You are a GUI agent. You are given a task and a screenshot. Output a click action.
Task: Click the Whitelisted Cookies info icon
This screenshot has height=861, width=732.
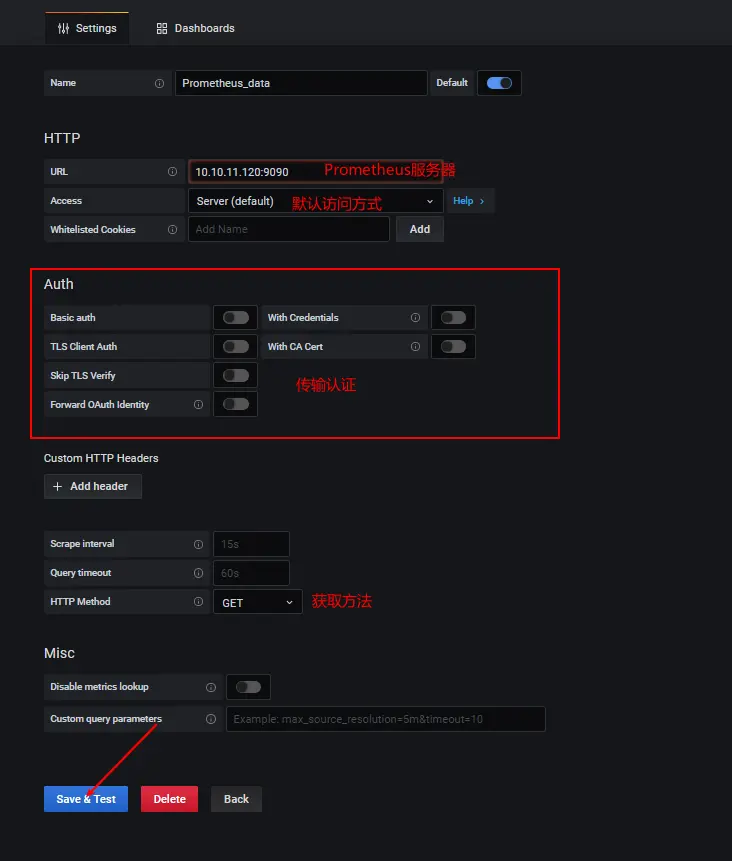(172, 230)
